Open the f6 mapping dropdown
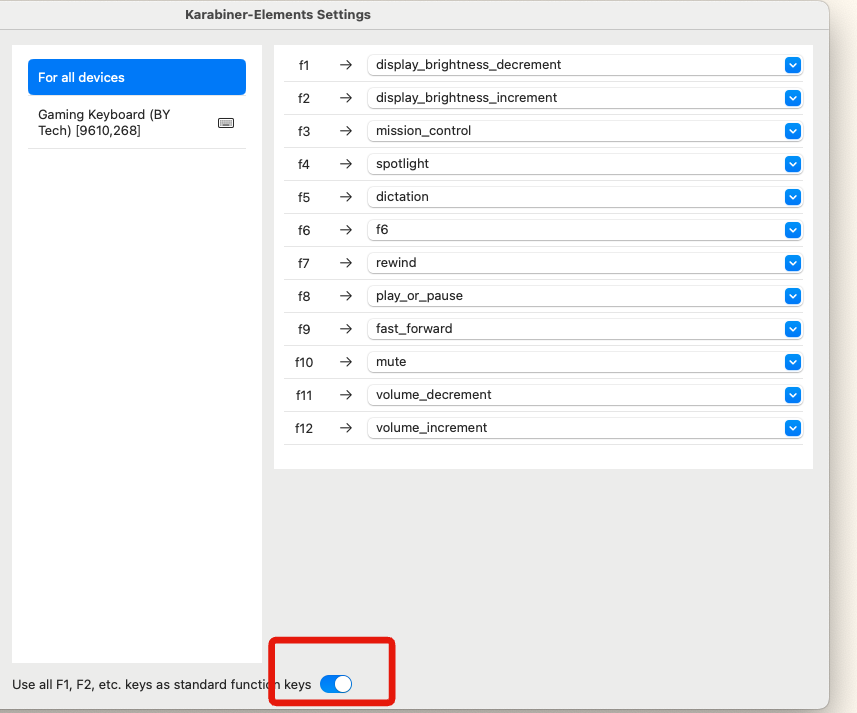The width and height of the screenshot is (857, 713). pyautogui.click(x=585, y=230)
